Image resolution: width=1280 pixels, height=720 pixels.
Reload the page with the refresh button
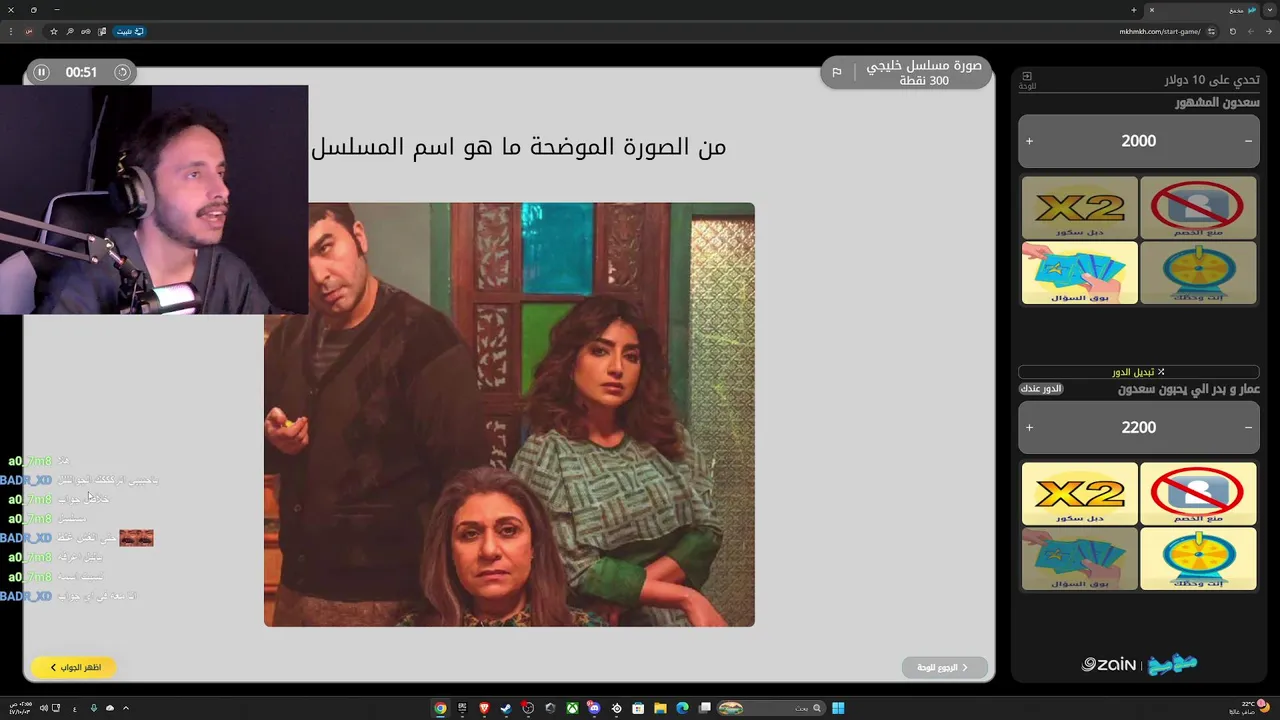[1232, 31]
